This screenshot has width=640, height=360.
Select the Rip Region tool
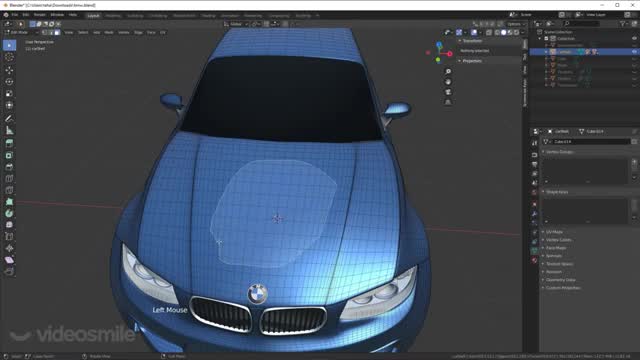click(9, 271)
